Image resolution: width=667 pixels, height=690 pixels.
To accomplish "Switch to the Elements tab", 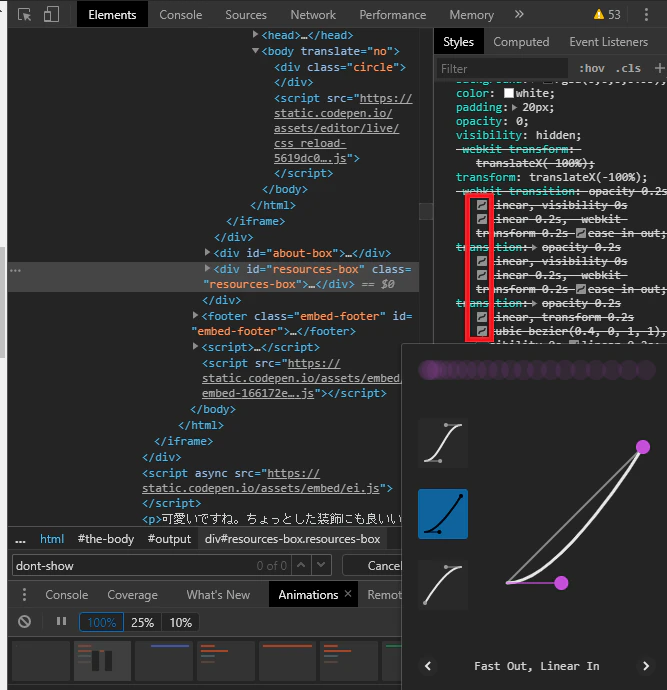I will click(x=112, y=15).
